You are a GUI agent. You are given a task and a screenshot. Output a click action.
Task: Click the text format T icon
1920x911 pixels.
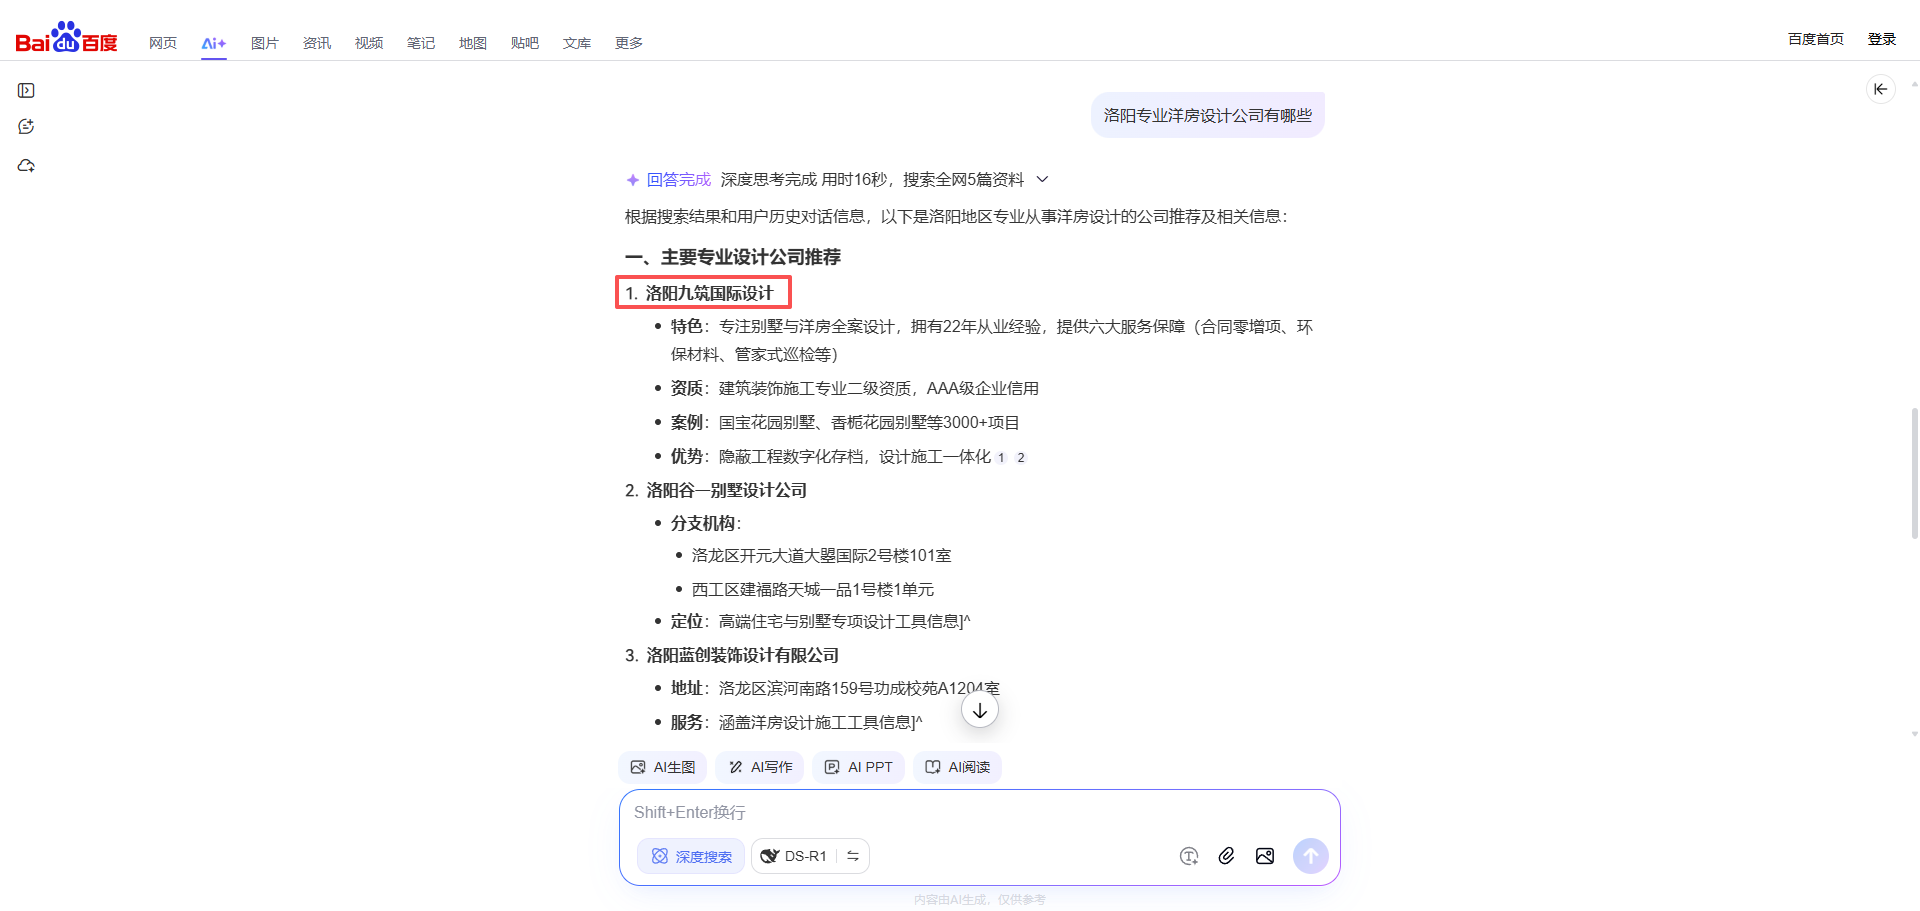[1188, 856]
